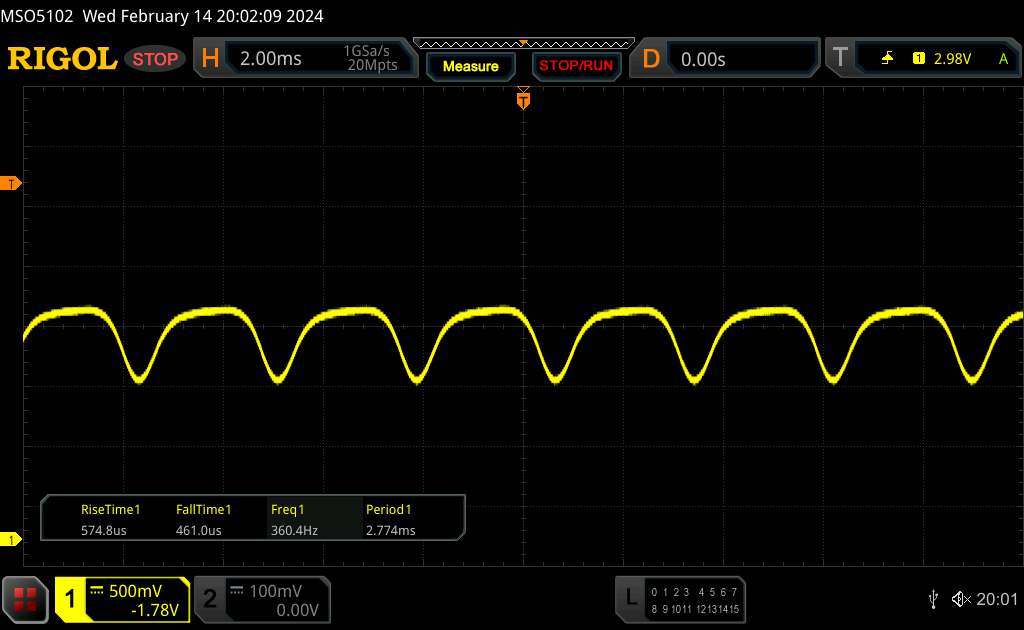Open horizontal timebase 2.00ms settings
This screenshot has height=630, width=1024.
coord(305,59)
